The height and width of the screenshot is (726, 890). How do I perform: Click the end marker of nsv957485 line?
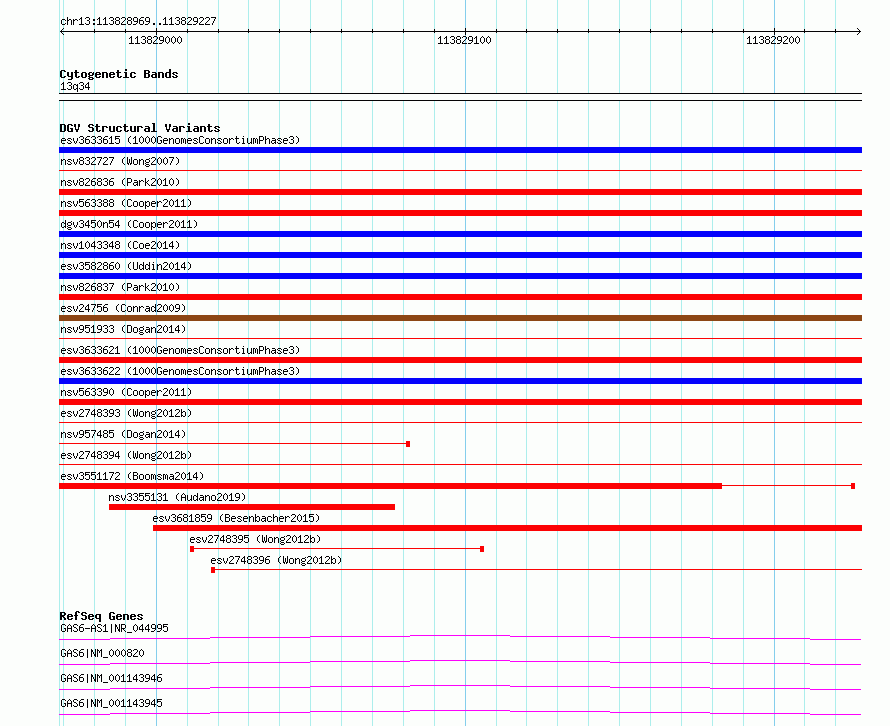(x=408, y=444)
